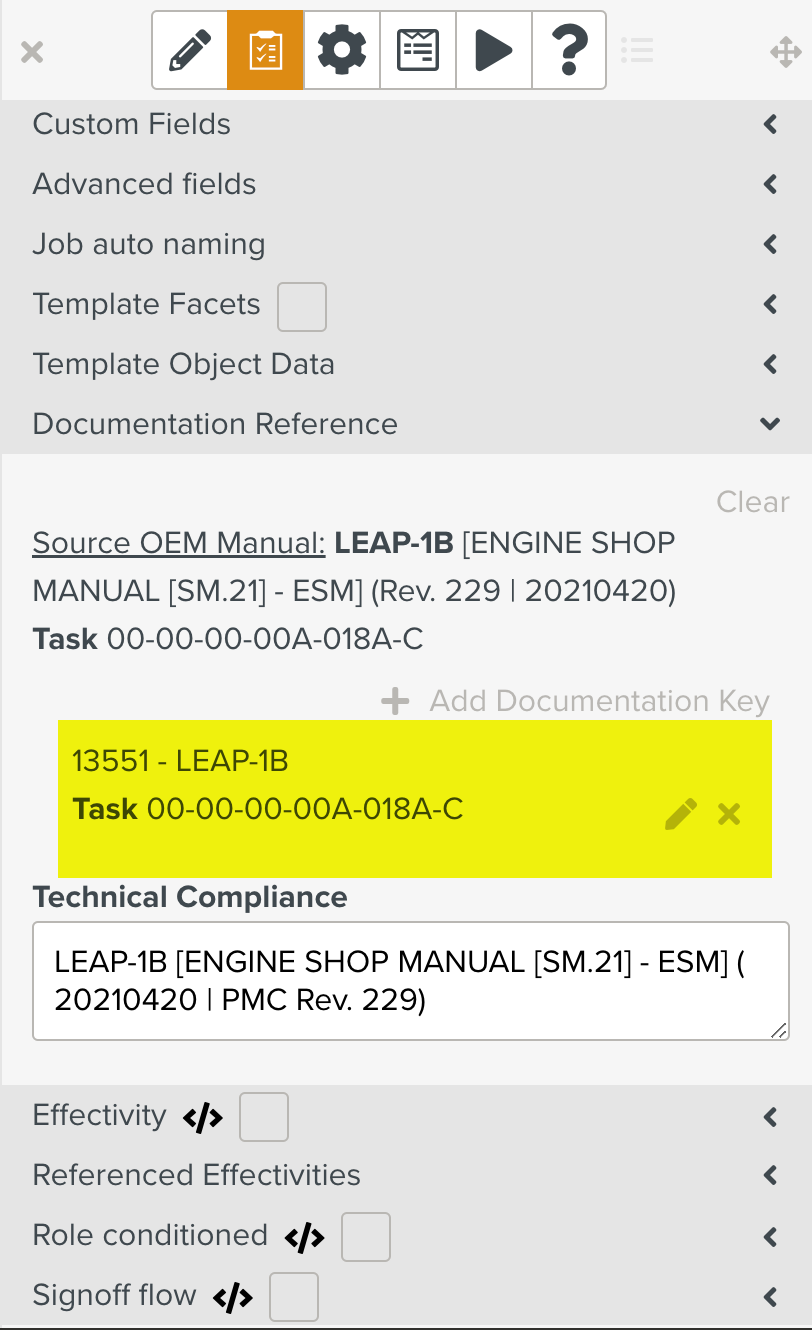Viewport: 812px width, 1330px height.
Task: Expand the Advanced fields section
Action: tap(770, 184)
